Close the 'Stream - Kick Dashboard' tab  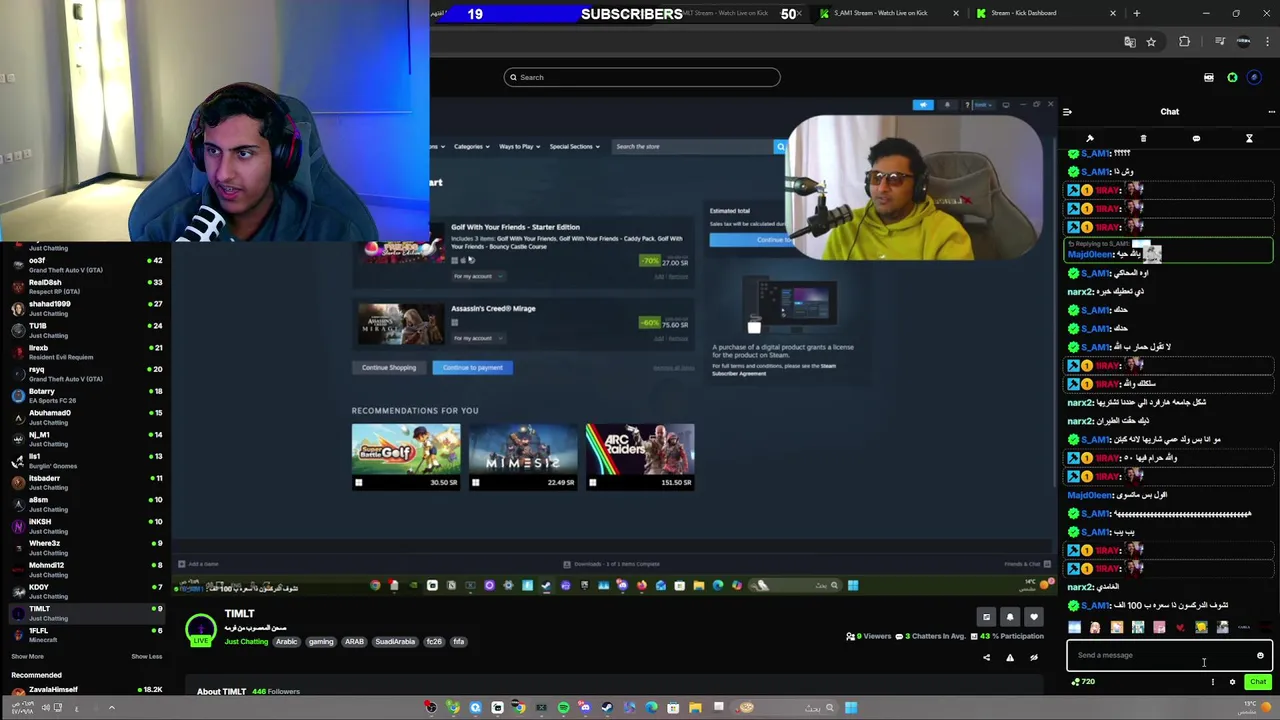tap(1113, 13)
